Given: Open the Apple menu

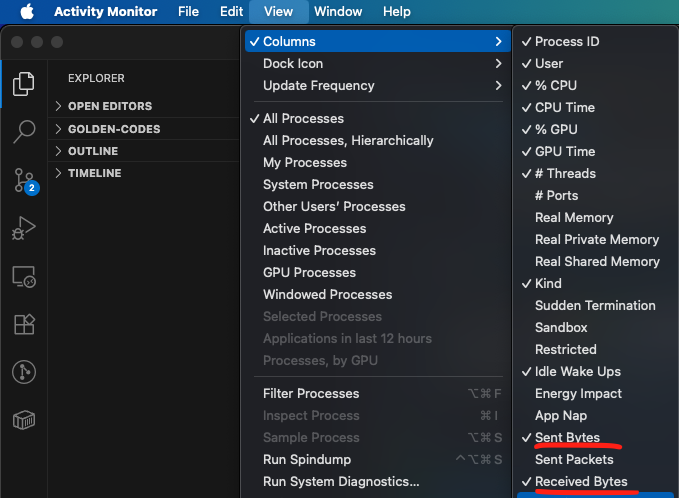Looking at the screenshot, I should (27, 11).
